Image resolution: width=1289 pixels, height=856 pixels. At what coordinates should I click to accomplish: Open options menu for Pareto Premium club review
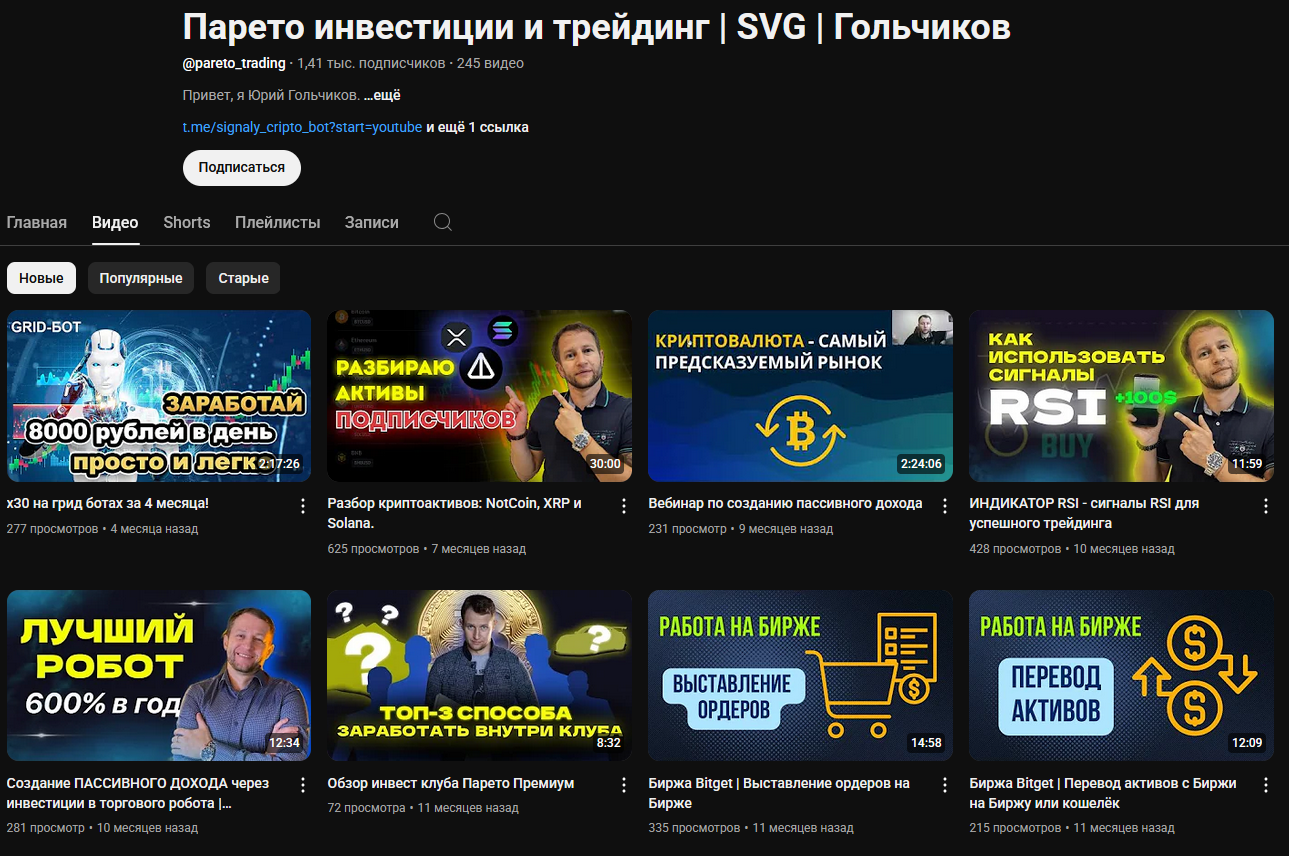click(623, 786)
